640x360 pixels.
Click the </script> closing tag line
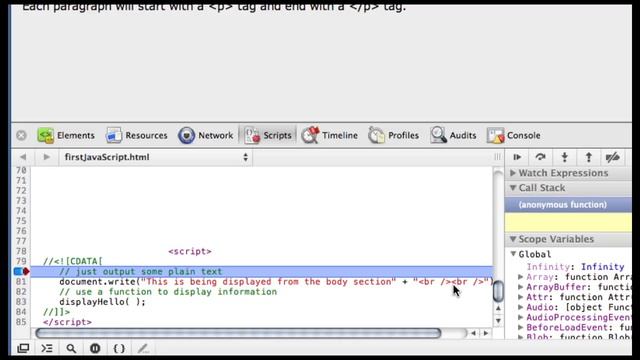pos(67,322)
